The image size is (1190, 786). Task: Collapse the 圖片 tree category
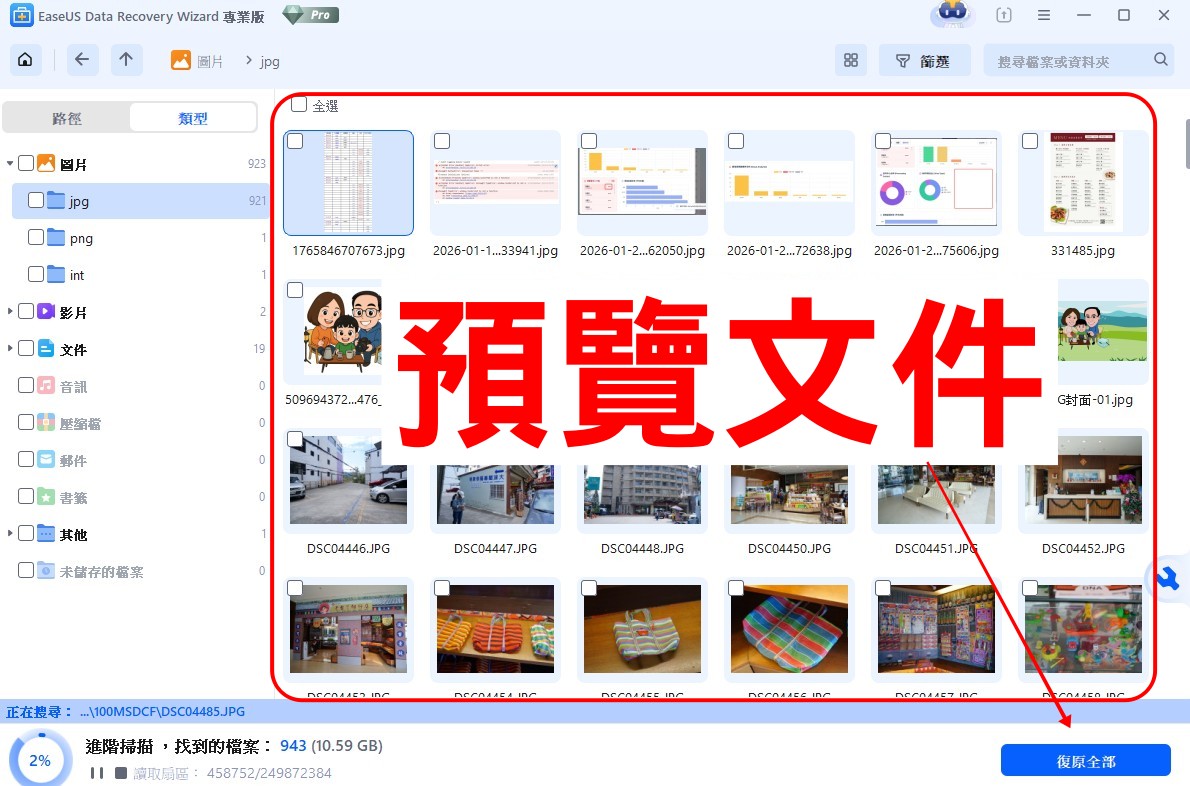click(9, 163)
